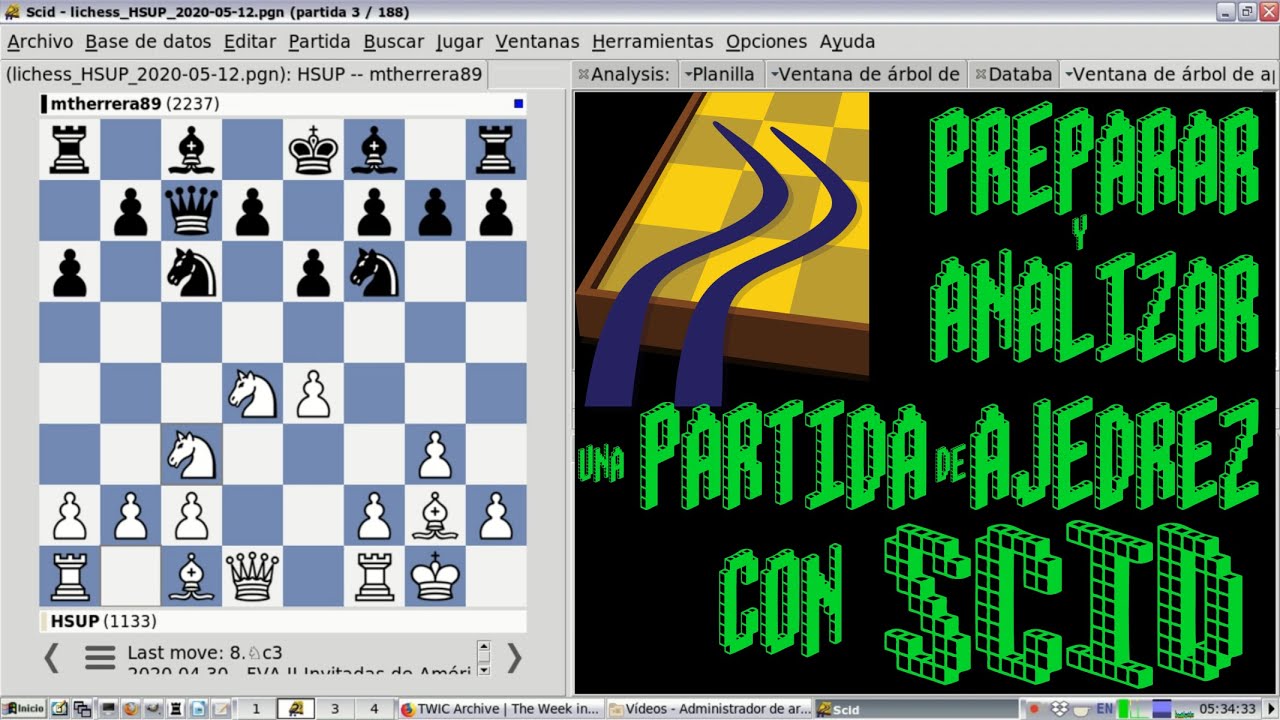Open the board hamburger menu icon
1280x720 pixels.
click(x=100, y=657)
